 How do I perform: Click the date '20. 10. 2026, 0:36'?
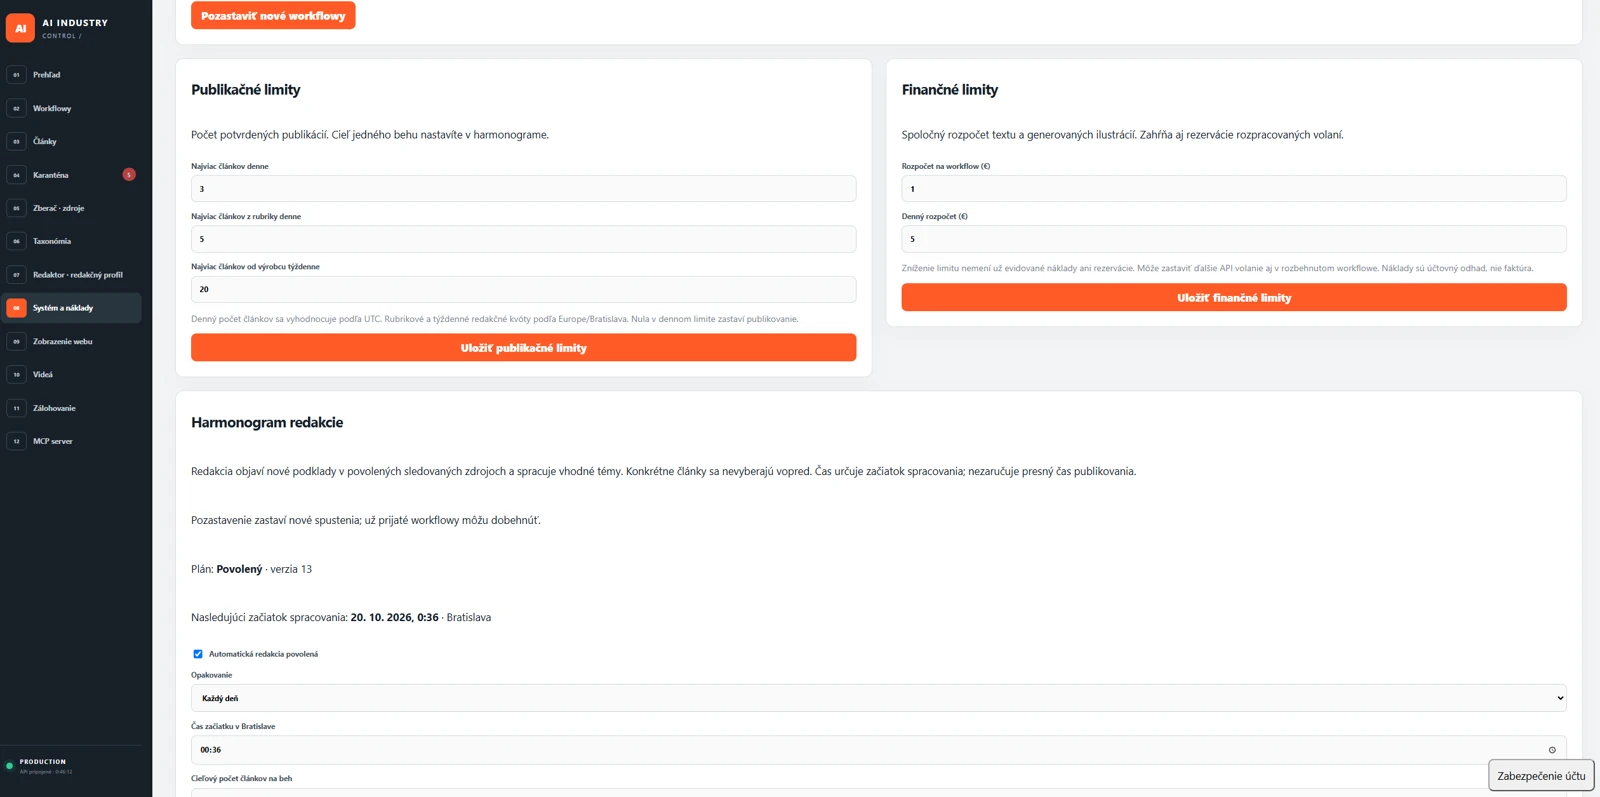pyautogui.click(x=394, y=618)
